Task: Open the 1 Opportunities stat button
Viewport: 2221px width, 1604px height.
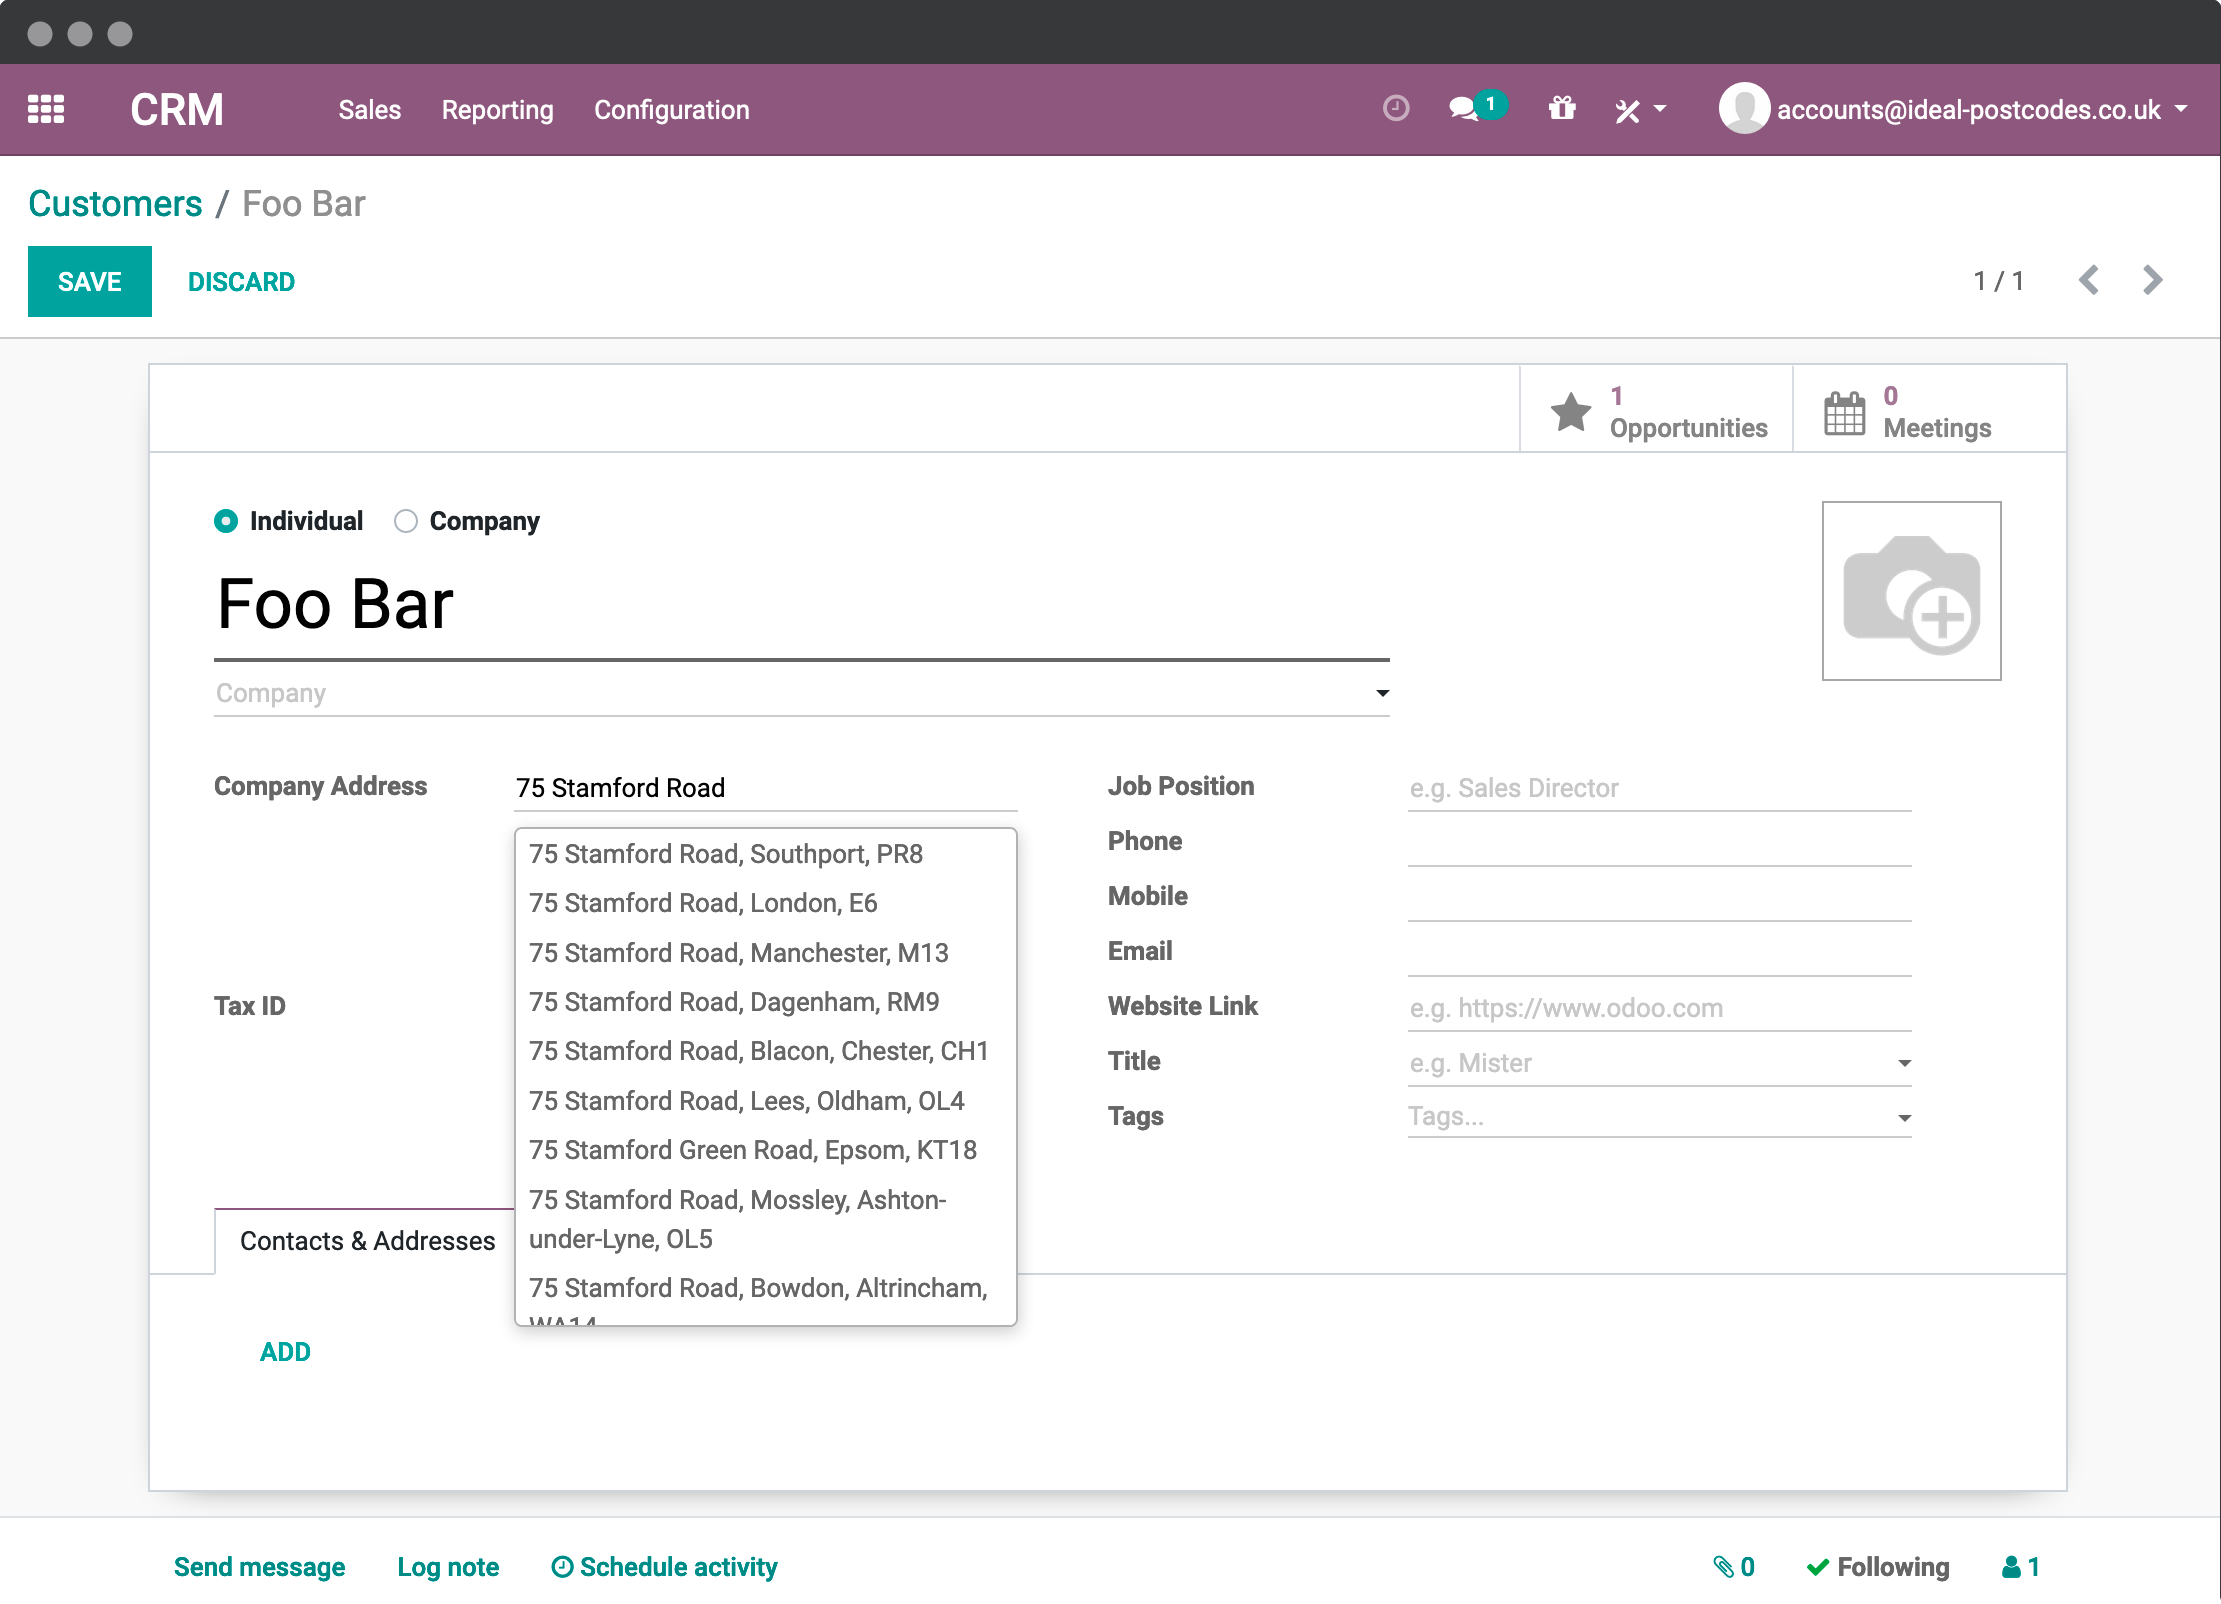Action: point(1656,409)
